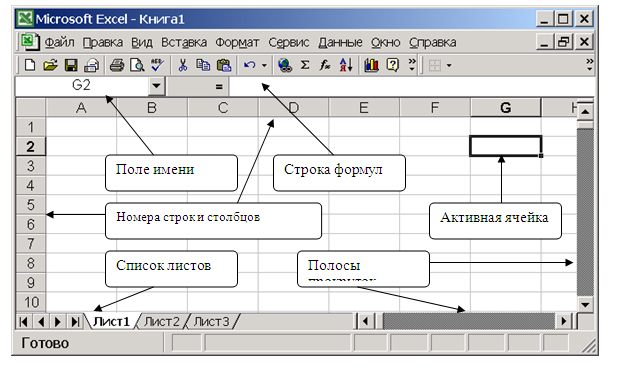Click the Paste clipboard icon
Viewport: 617px width, 369px height.
[x=224, y=65]
